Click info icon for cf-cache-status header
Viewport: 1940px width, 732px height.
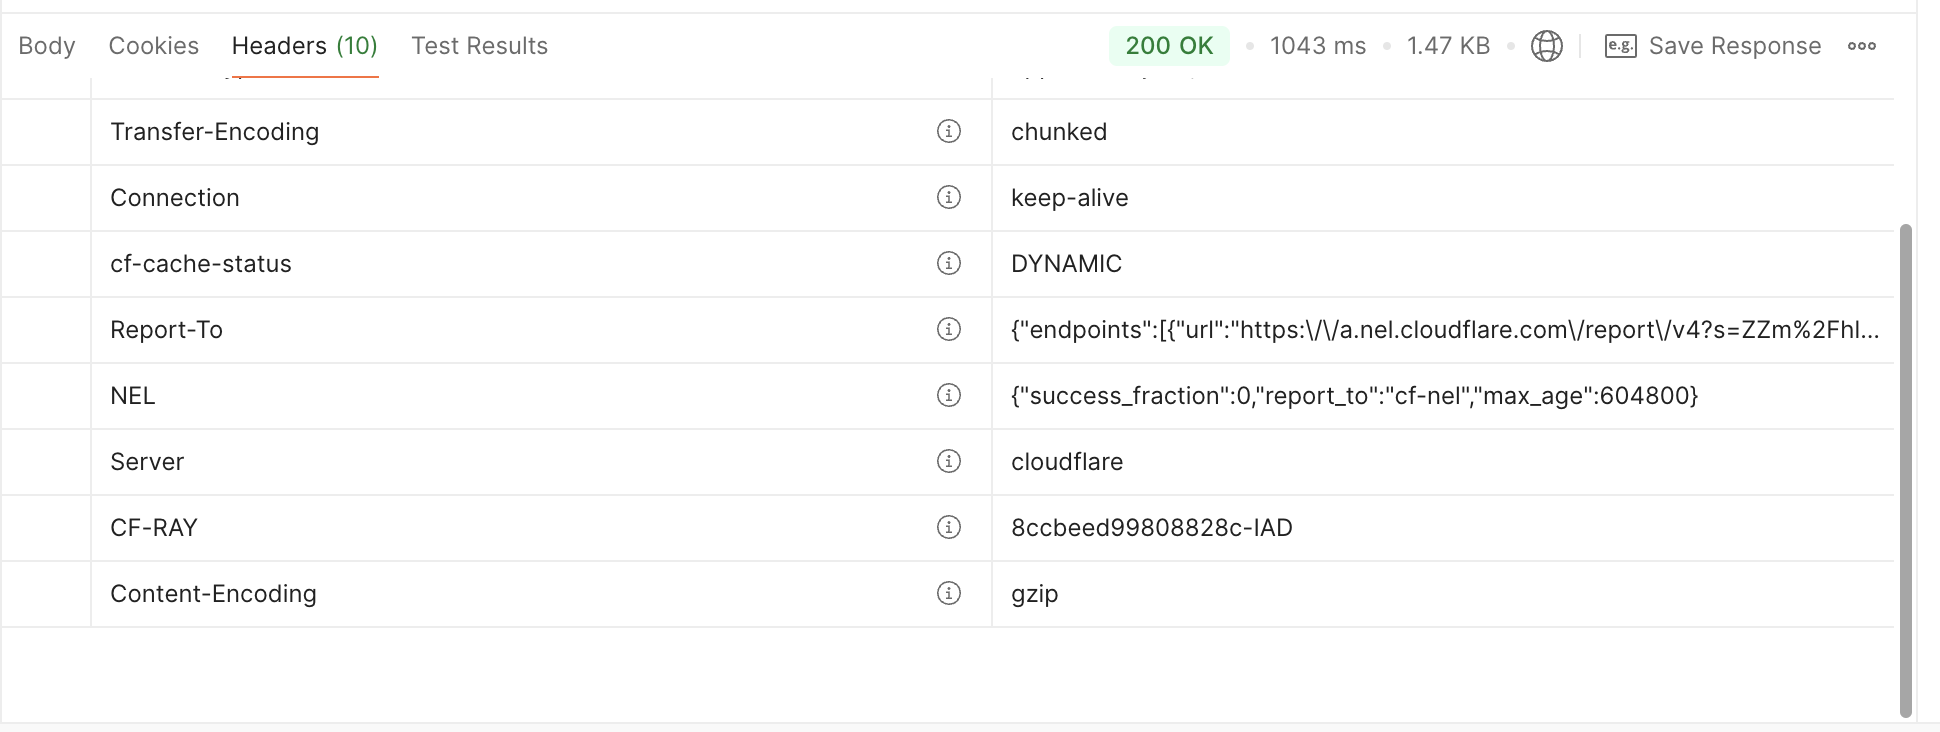tap(948, 263)
